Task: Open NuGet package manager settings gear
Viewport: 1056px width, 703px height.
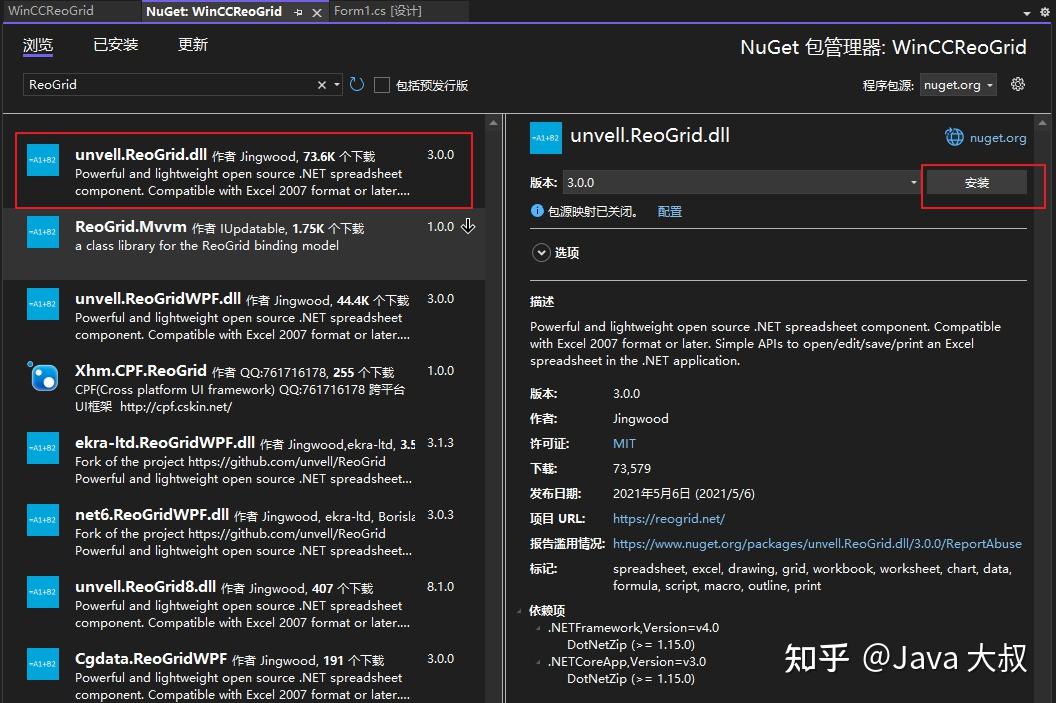Action: point(1017,85)
